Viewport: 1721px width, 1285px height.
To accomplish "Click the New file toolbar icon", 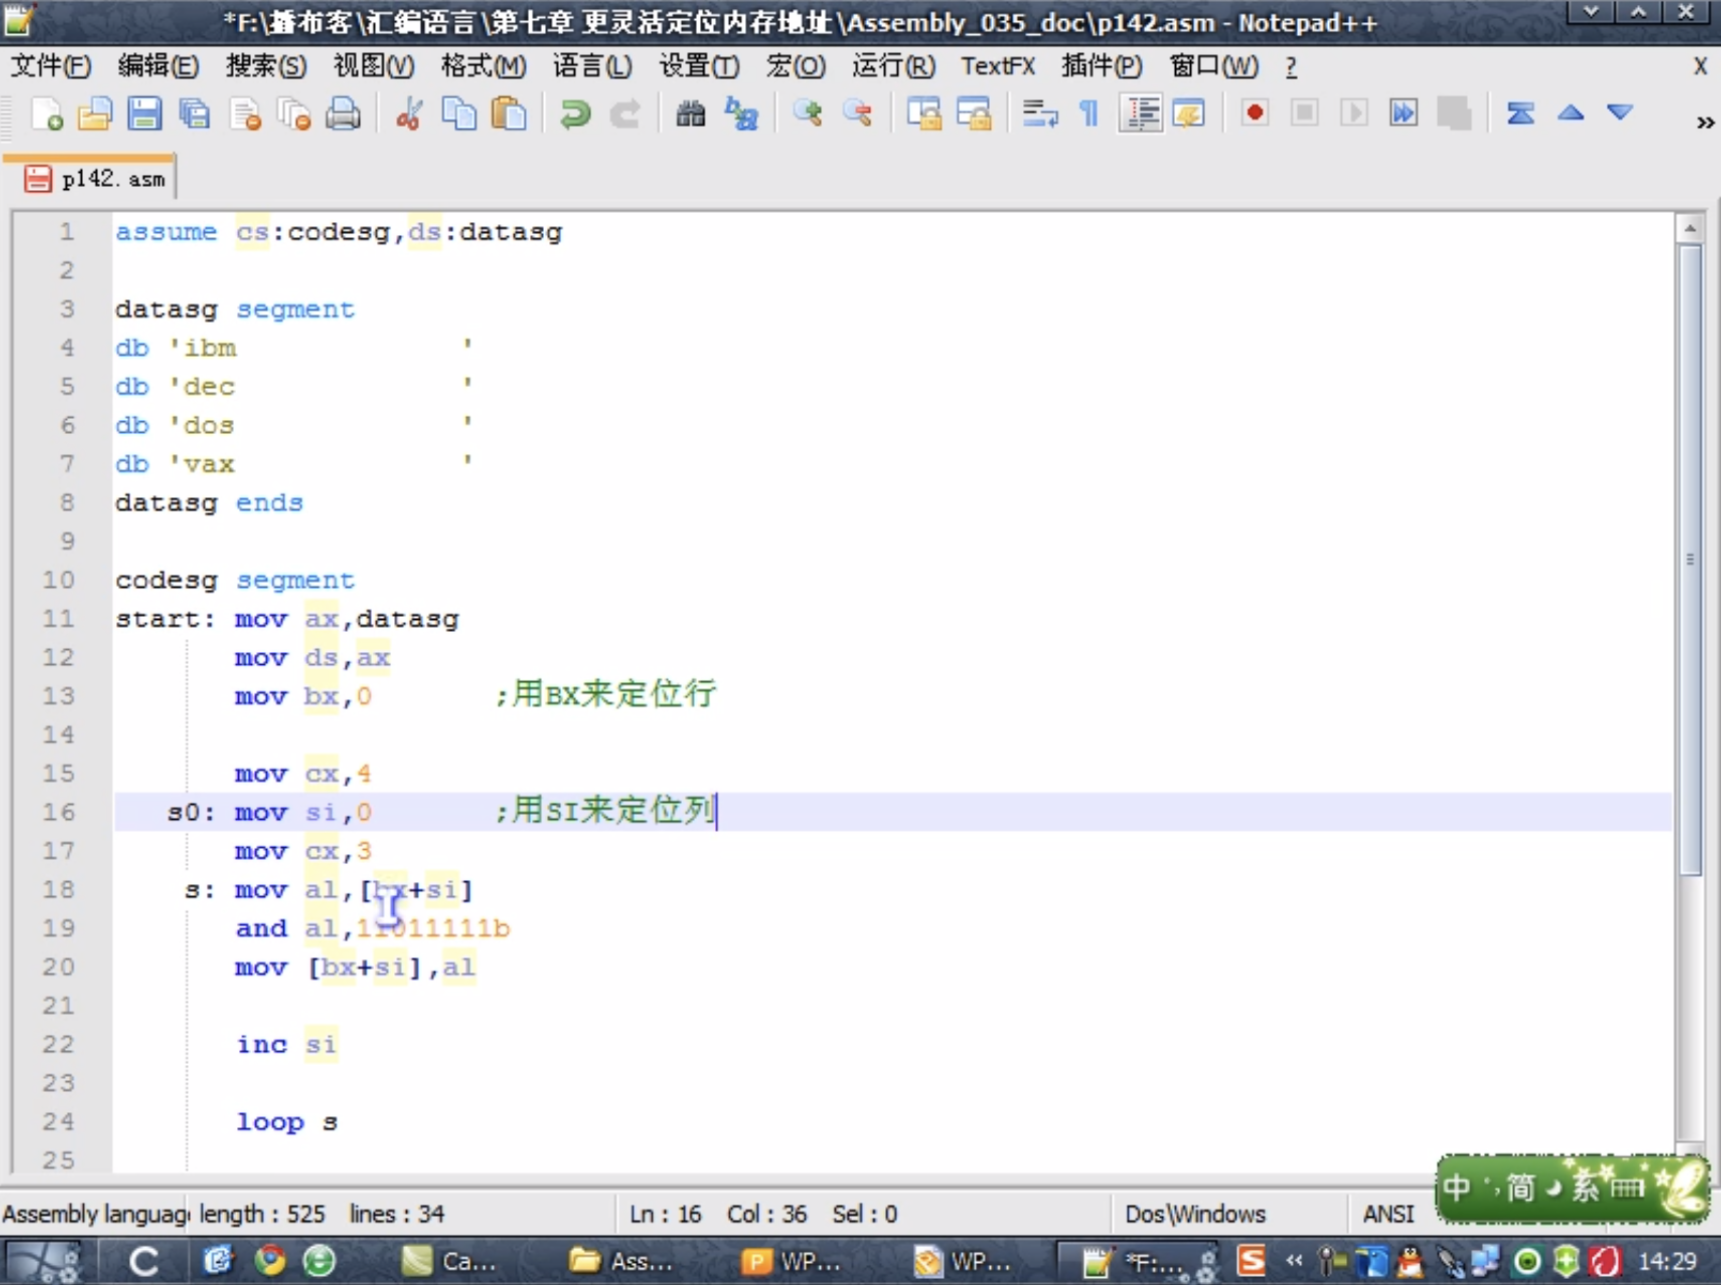I will [46, 114].
